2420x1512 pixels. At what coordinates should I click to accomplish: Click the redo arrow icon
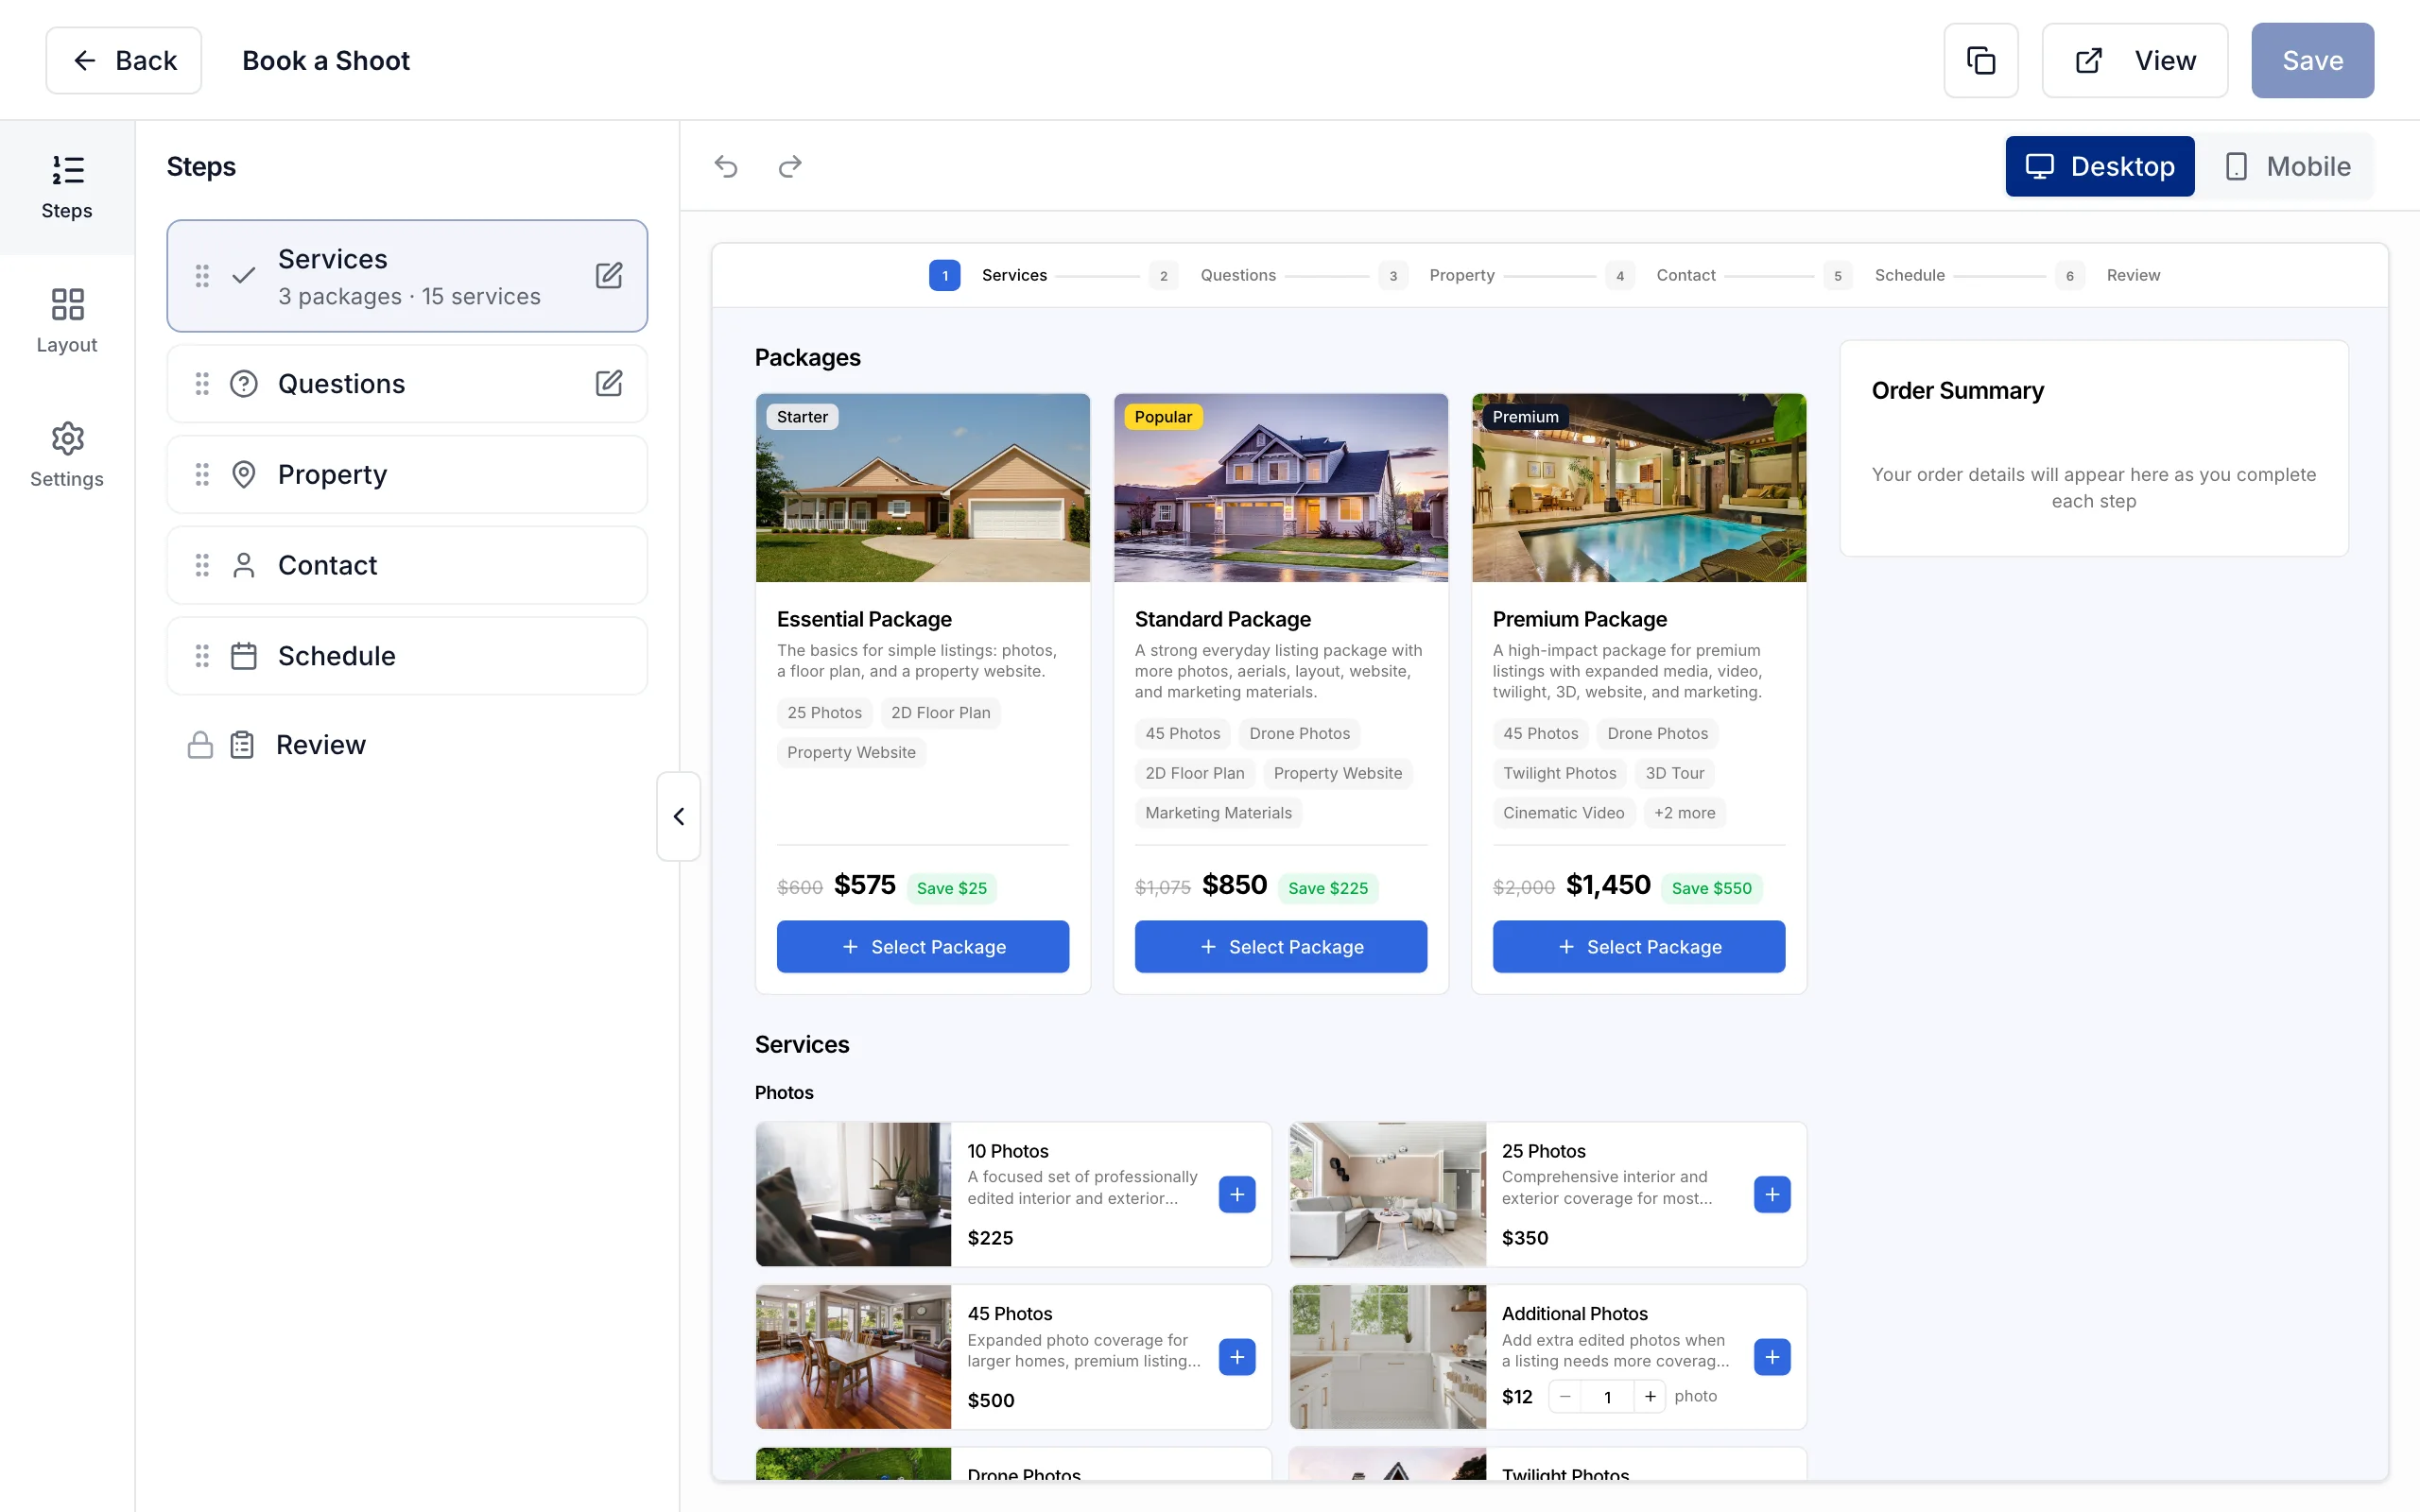790,166
